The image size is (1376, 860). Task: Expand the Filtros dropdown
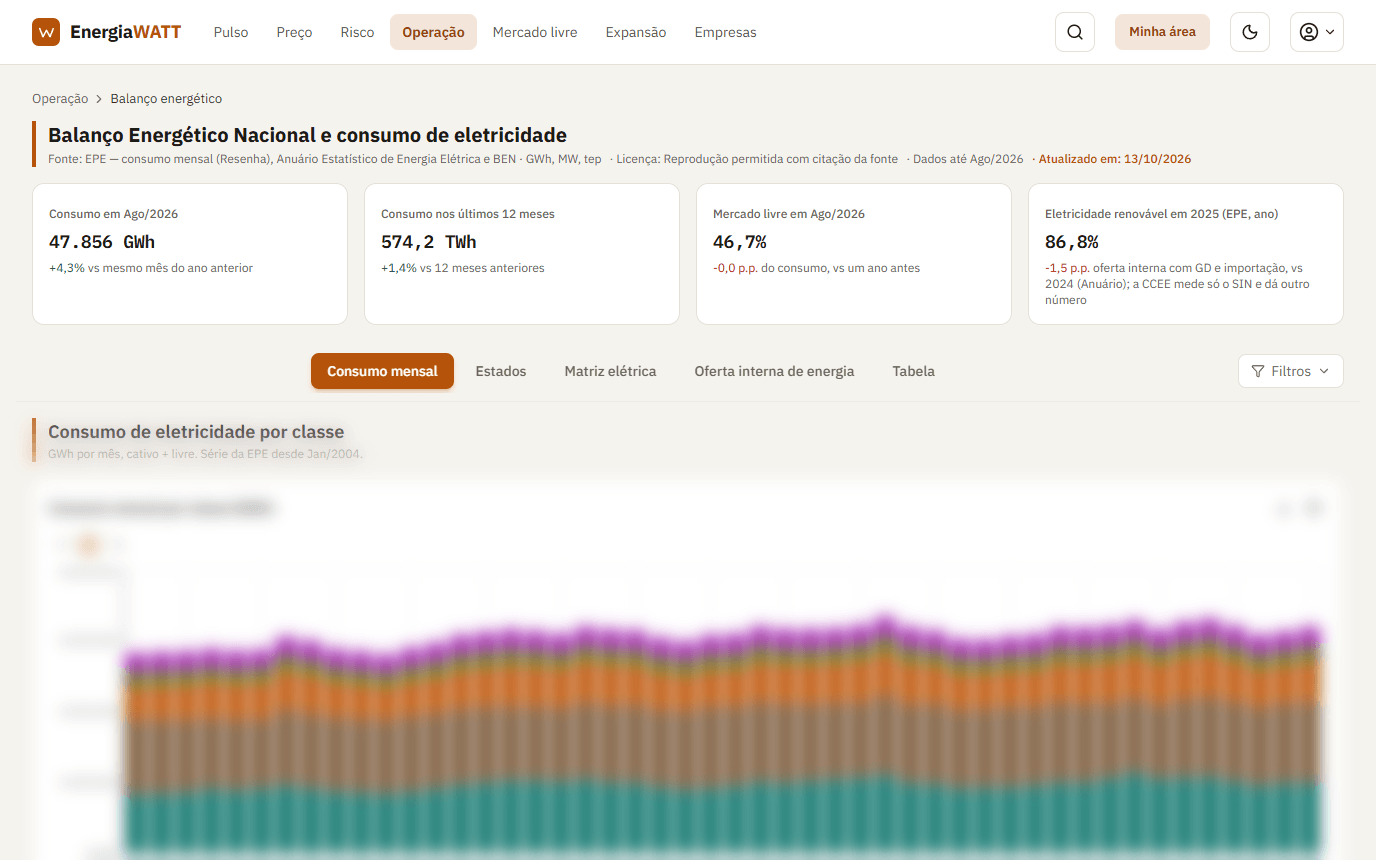pos(1291,371)
